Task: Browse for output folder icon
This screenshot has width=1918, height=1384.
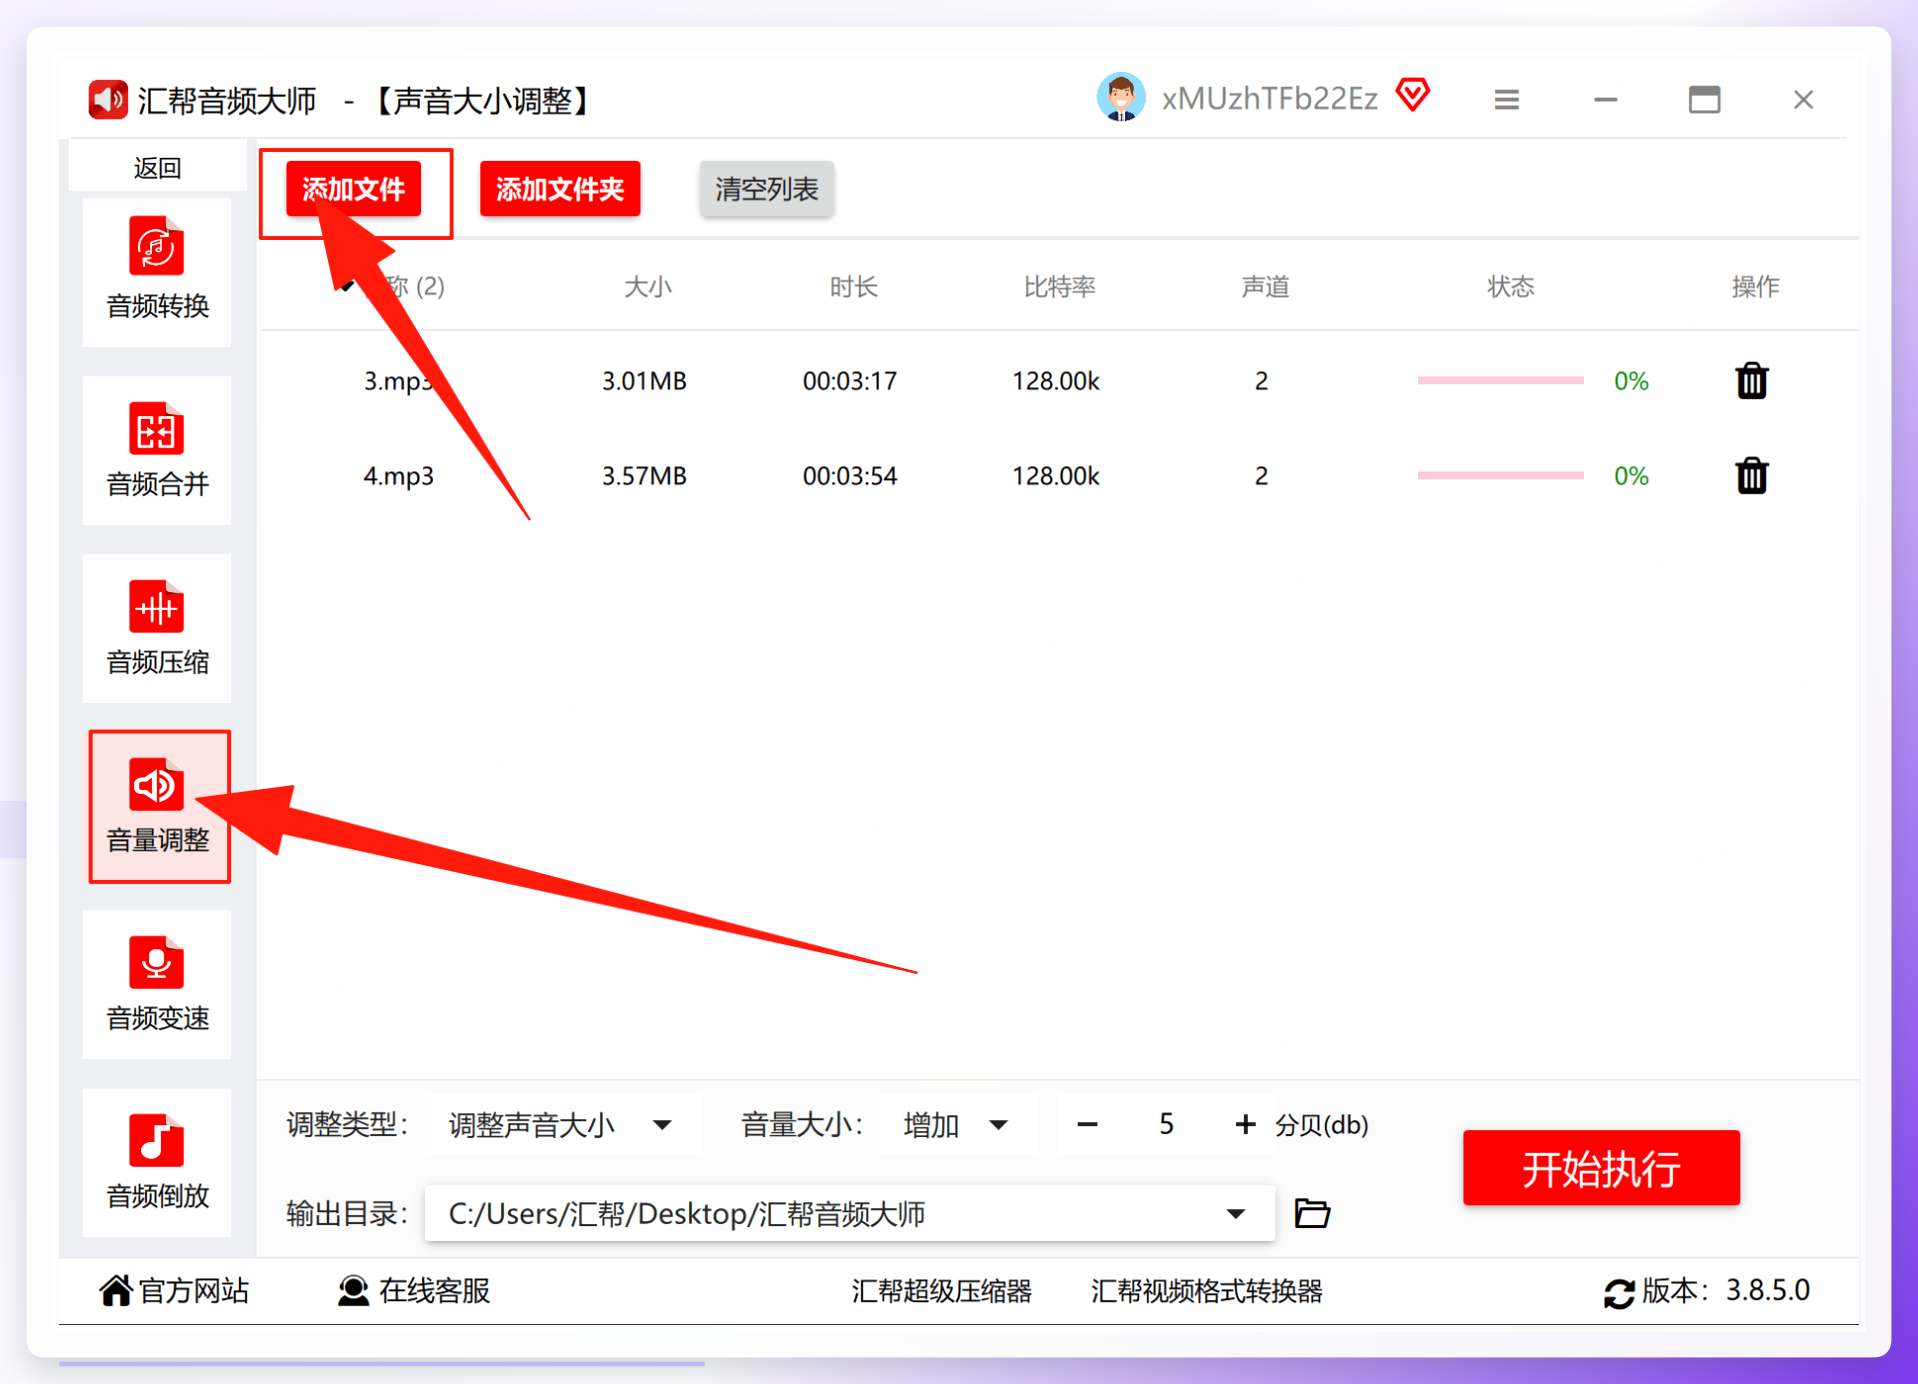Action: 1312,1213
